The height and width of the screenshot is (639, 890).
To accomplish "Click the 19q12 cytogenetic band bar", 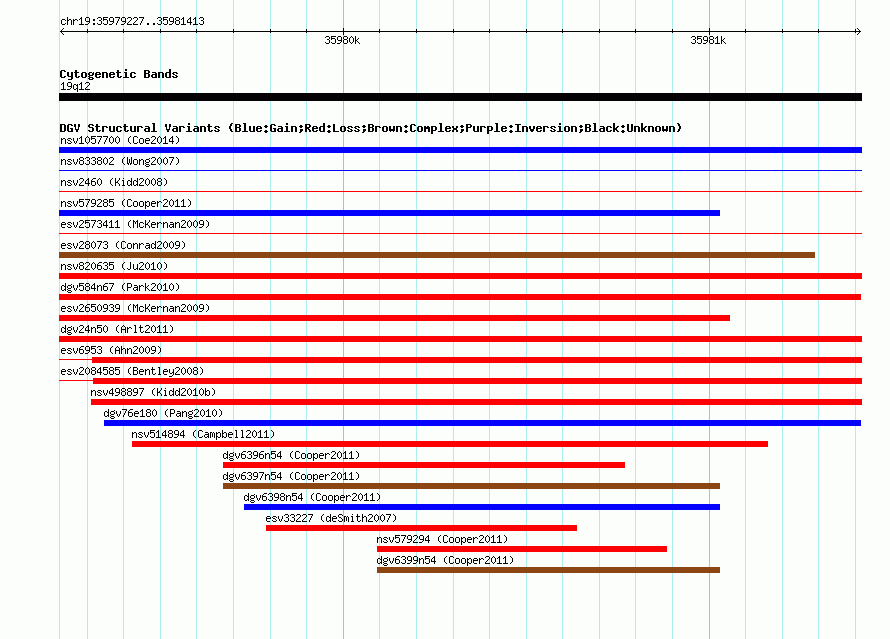I will (460, 97).
